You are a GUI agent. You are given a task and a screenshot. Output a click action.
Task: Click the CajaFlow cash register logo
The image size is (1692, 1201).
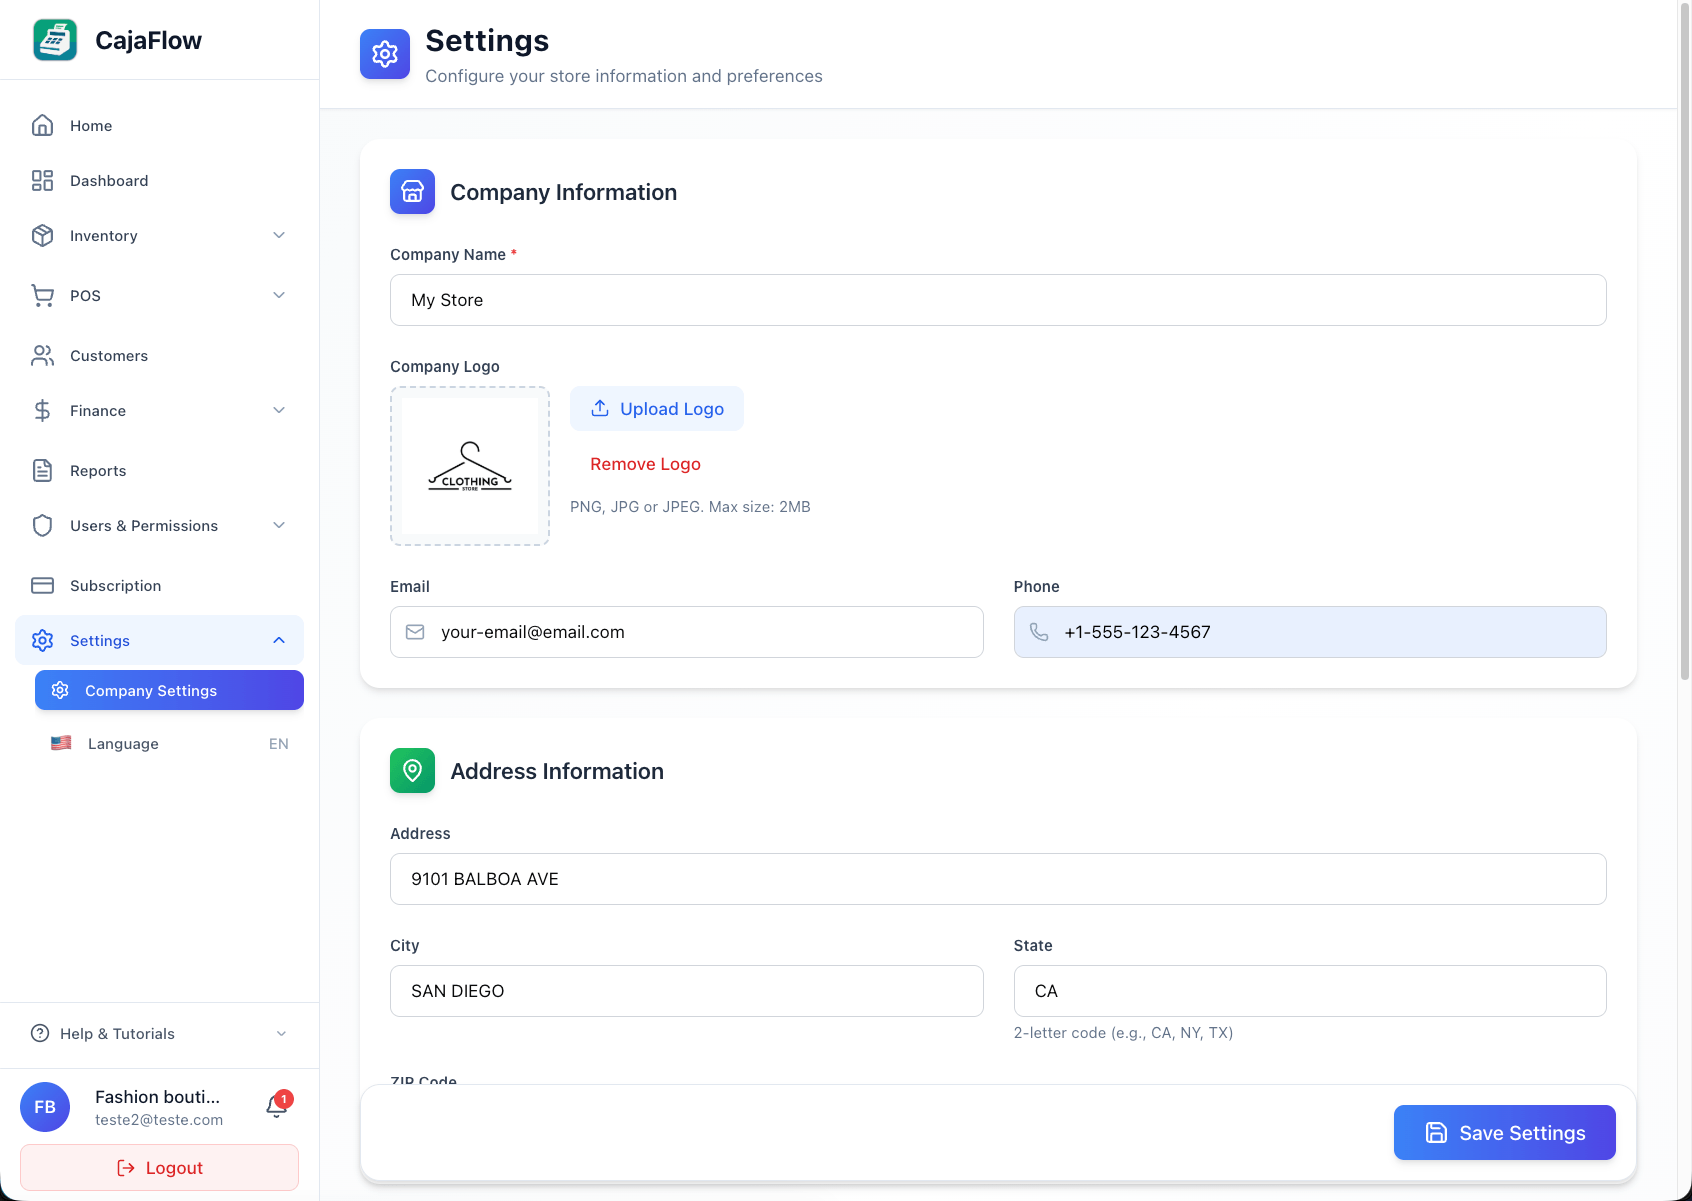click(55, 40)
